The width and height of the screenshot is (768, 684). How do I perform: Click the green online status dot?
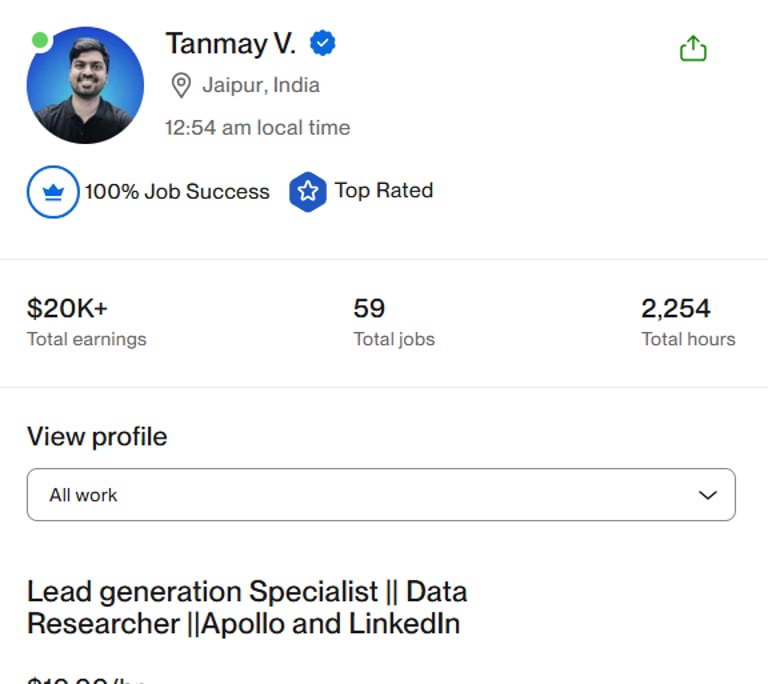(x=40, y=40)
